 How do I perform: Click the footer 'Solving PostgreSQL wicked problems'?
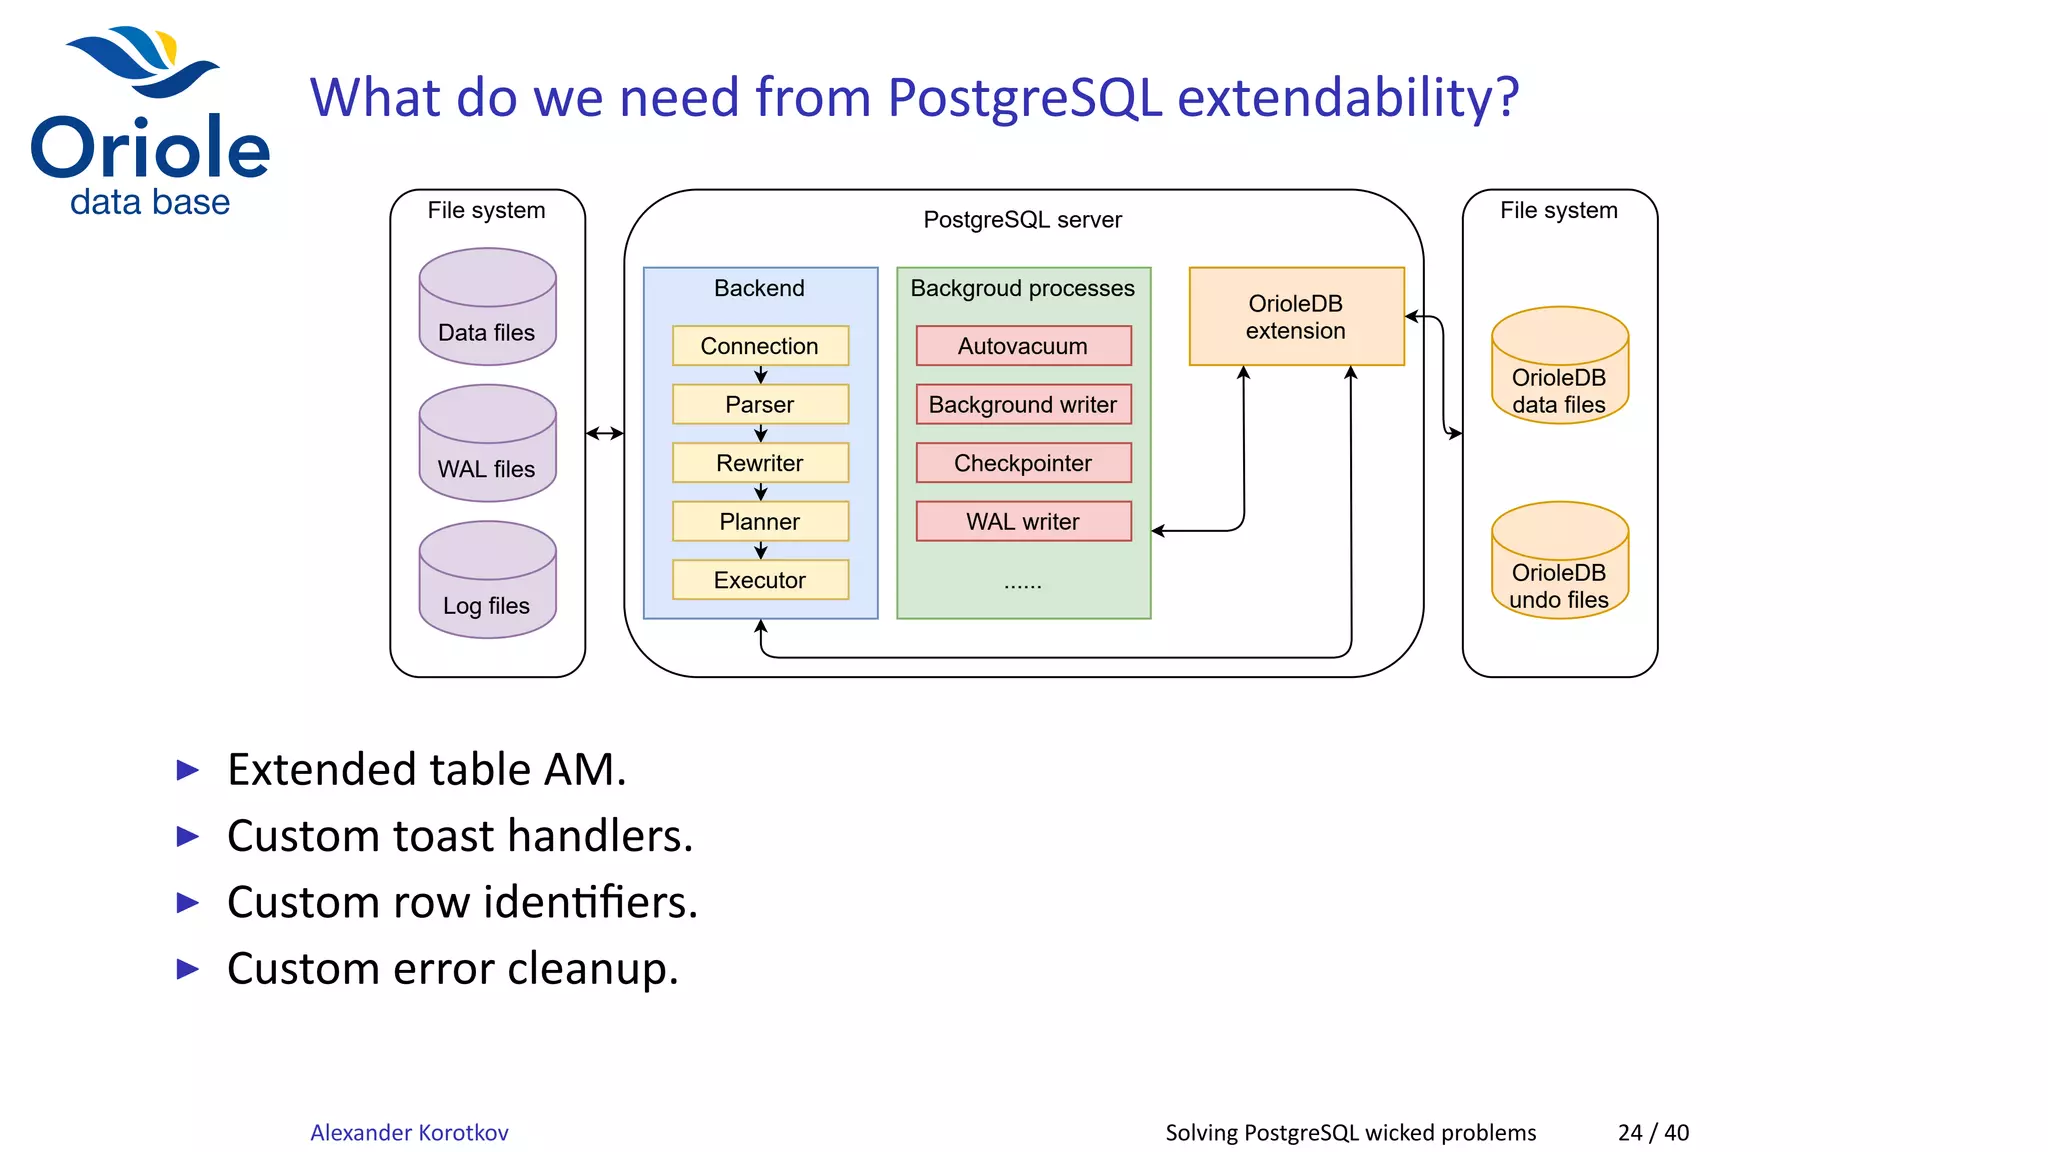tap(1350, 1133)
